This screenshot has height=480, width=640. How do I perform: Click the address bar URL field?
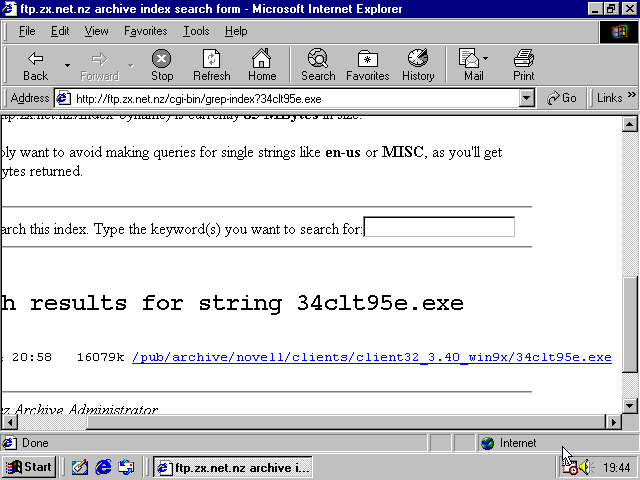pos(294,99)
